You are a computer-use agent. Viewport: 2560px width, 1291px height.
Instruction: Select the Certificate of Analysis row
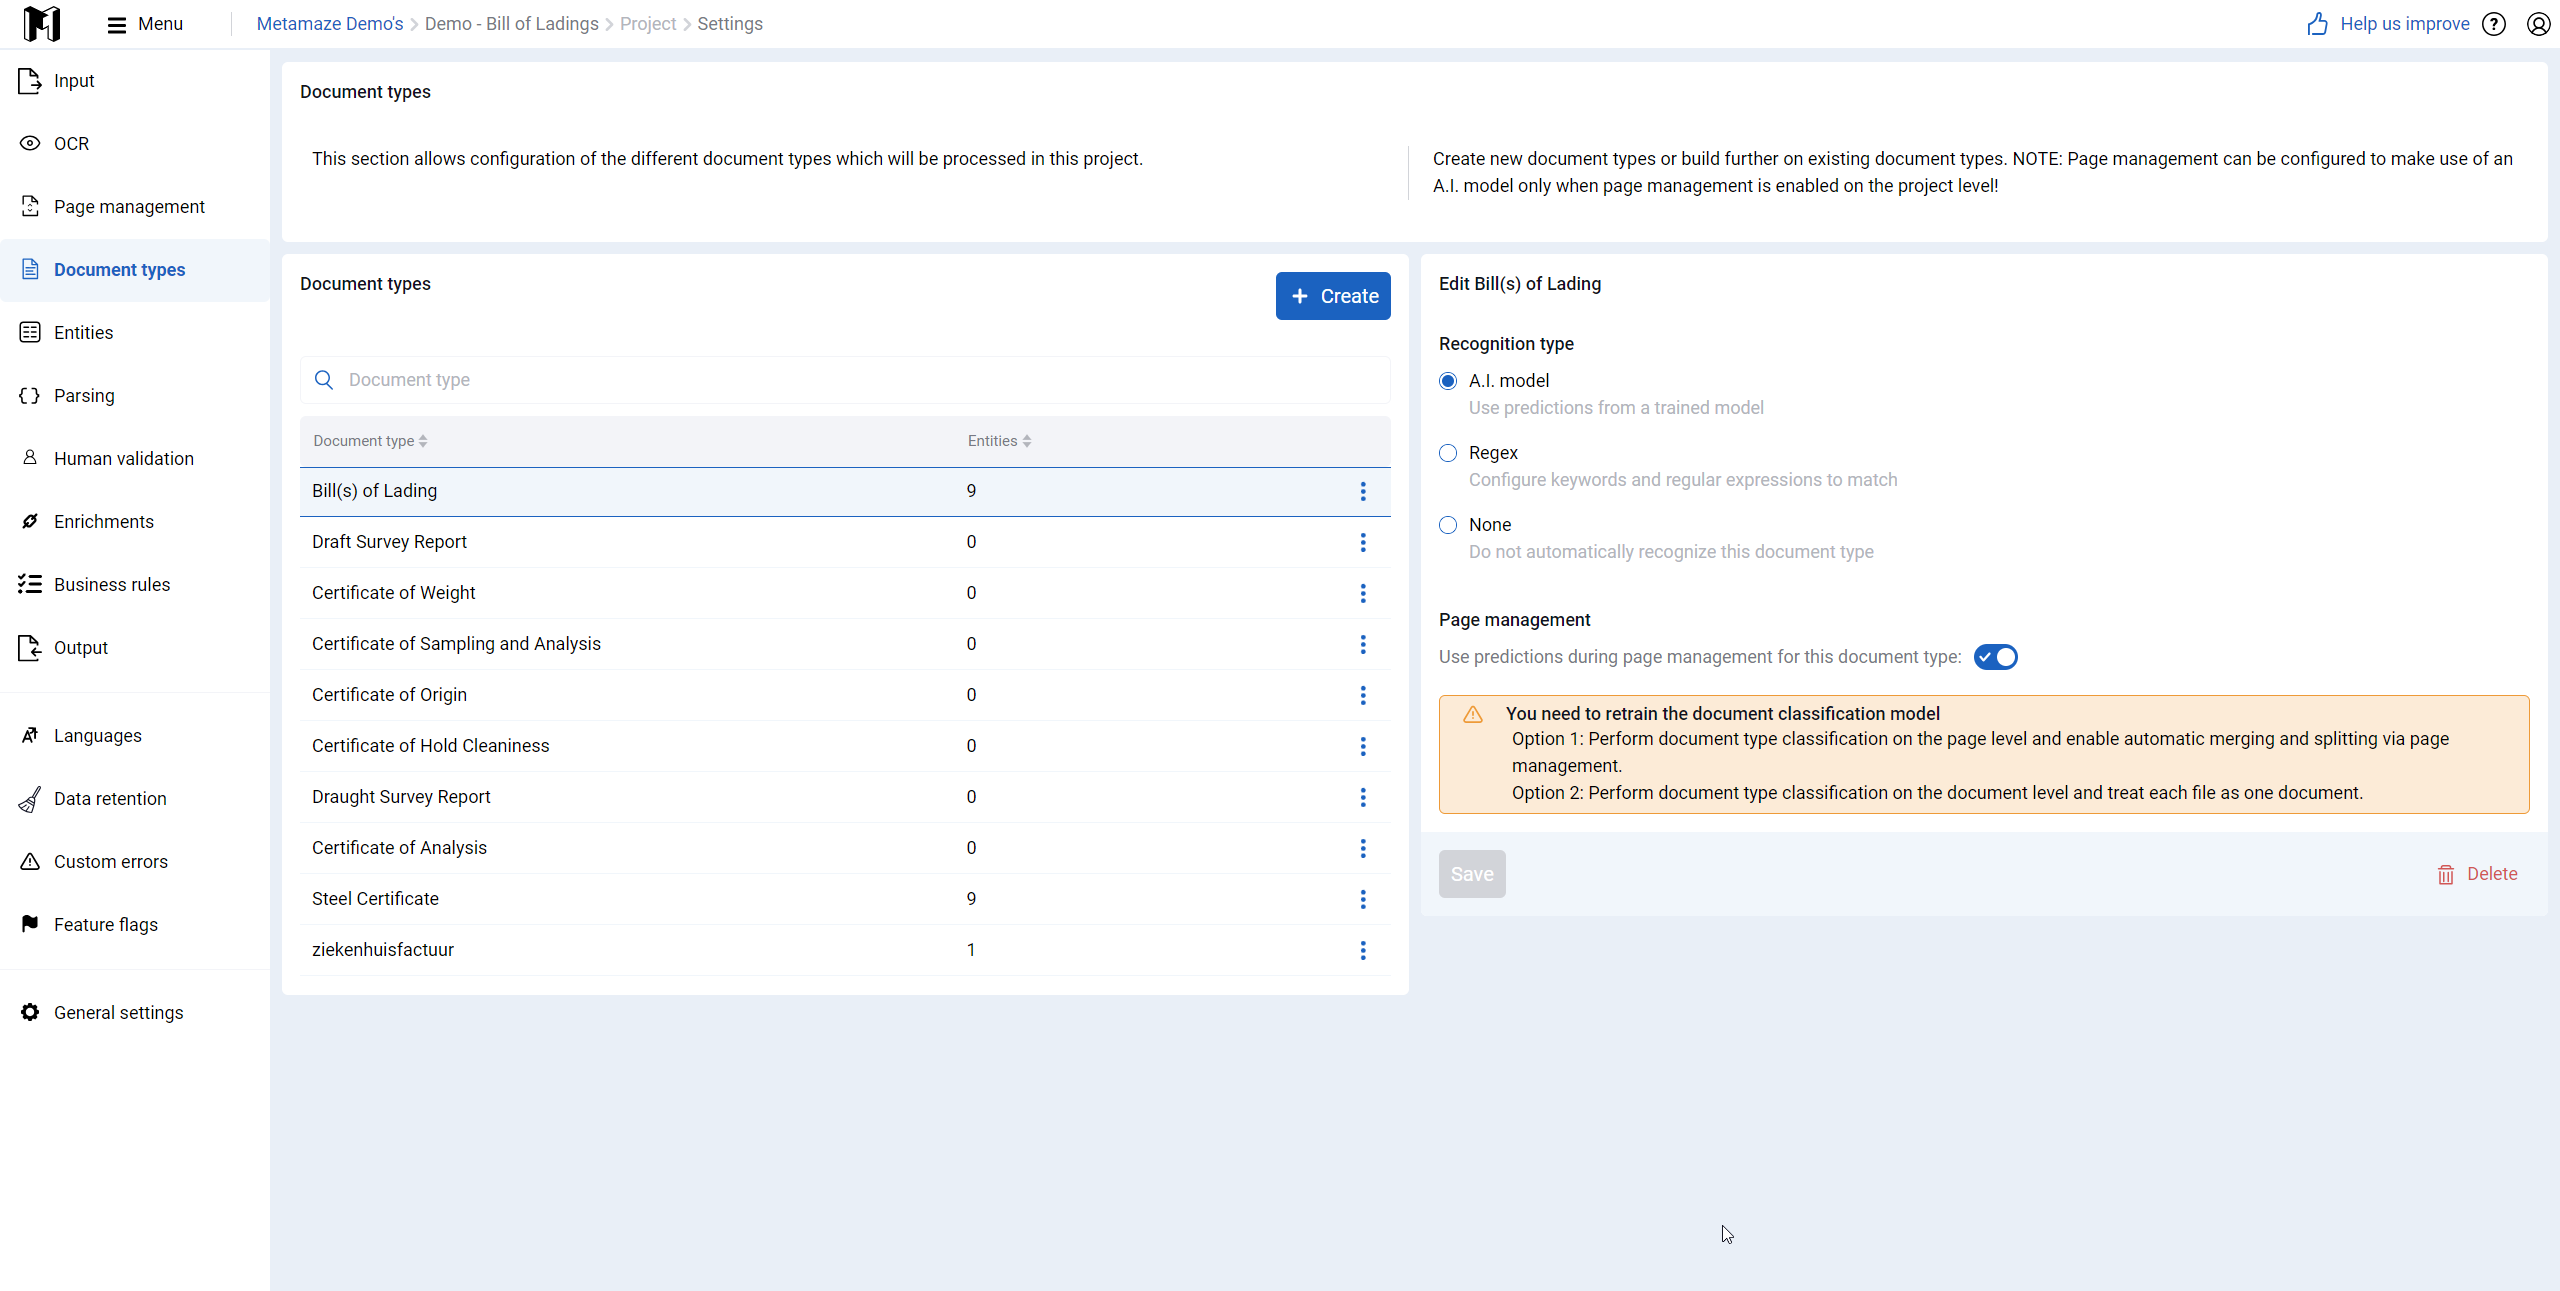[845, 848]
